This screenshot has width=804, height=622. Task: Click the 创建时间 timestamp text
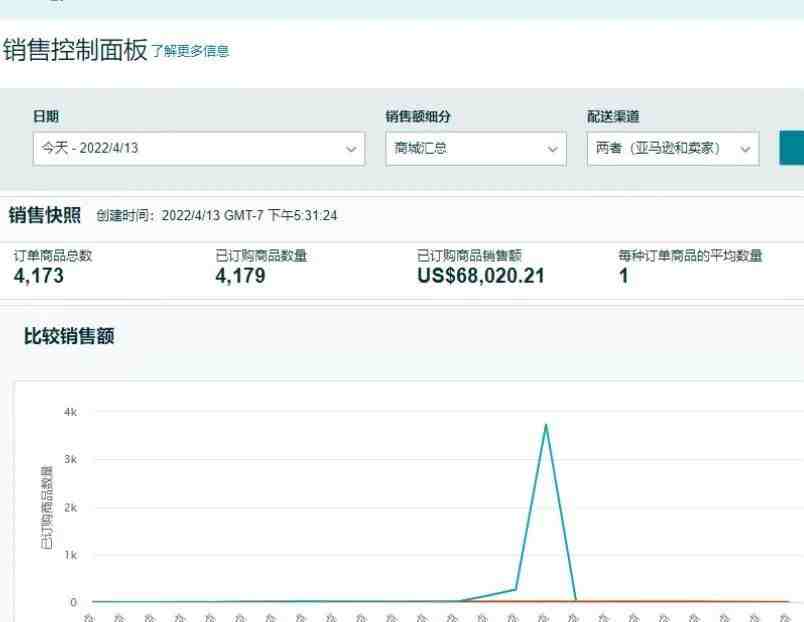point(217,216)
